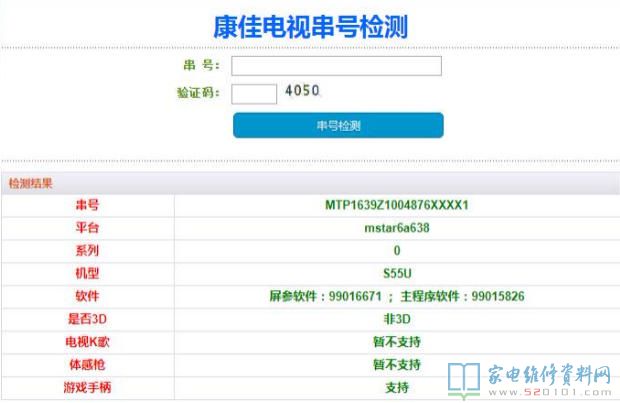Click the 软件 row label
Viewport: 620px width, 403px height.
(x=87, y=296)
